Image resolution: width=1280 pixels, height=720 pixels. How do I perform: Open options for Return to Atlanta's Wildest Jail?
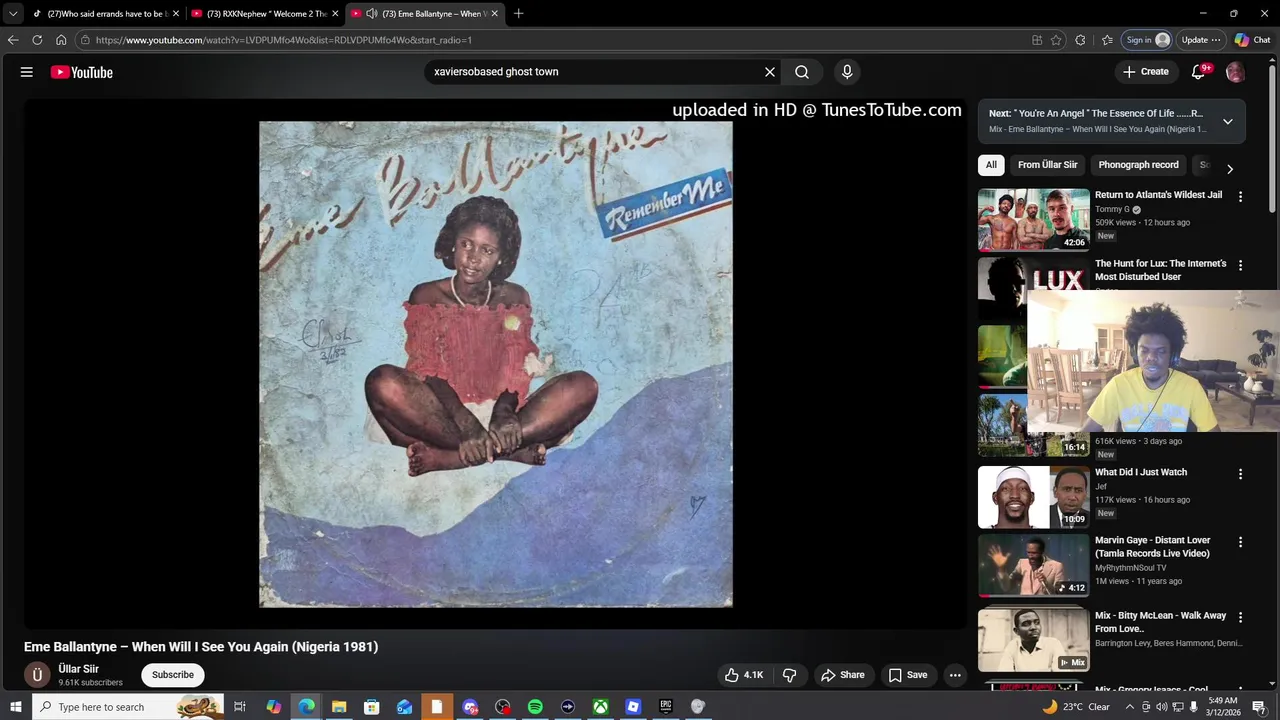[1240, 197]
